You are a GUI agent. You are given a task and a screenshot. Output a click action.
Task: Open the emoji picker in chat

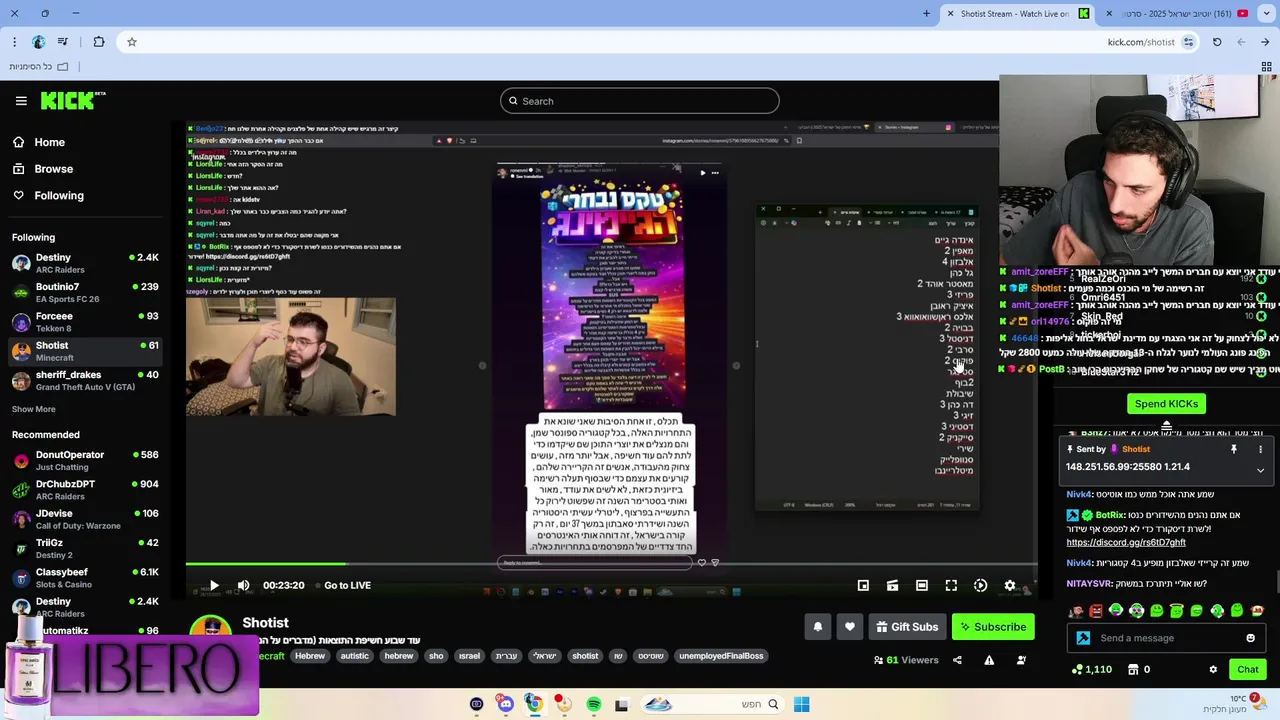1250,638
